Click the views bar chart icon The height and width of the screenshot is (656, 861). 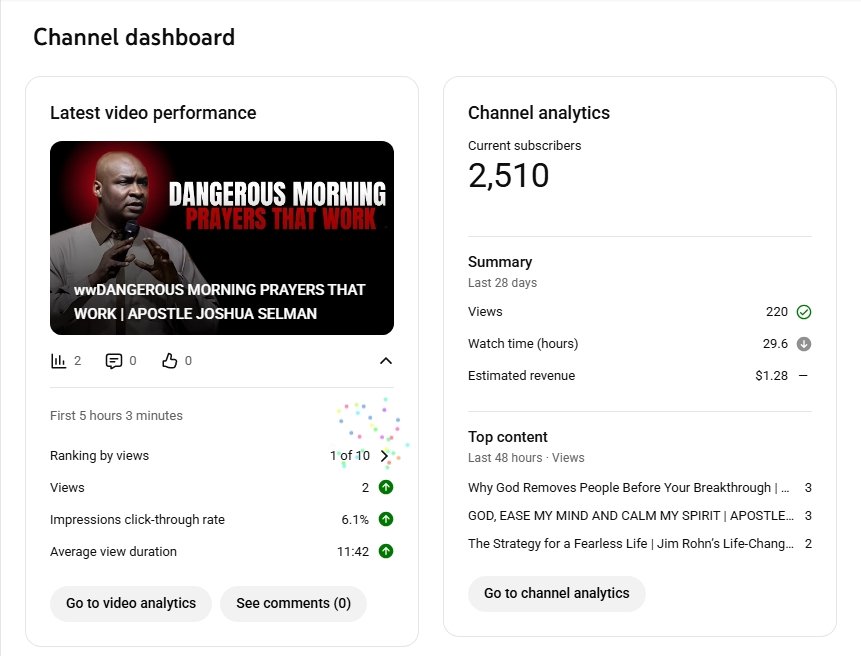click(59, 360)
